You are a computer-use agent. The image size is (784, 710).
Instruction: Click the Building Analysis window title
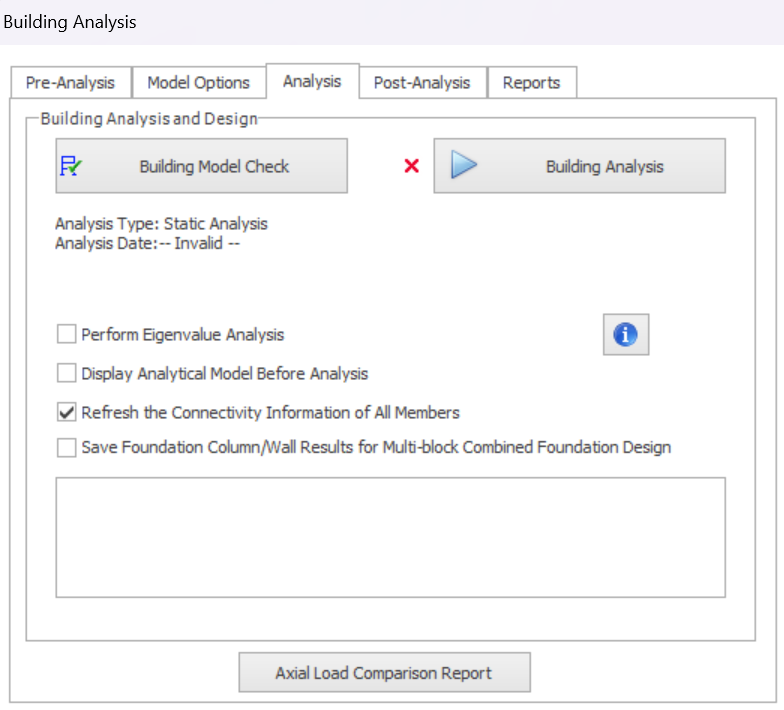coord(70,21)
